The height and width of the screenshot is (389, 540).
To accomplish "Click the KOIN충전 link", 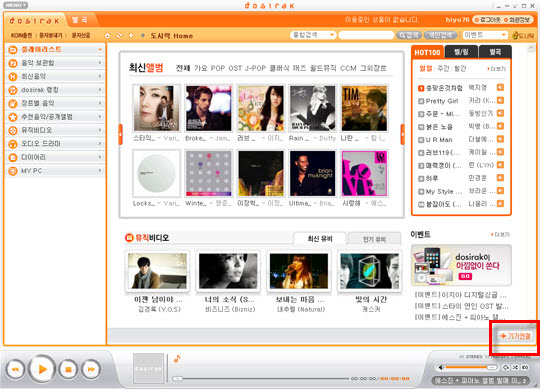I will [x=21, y=35].
